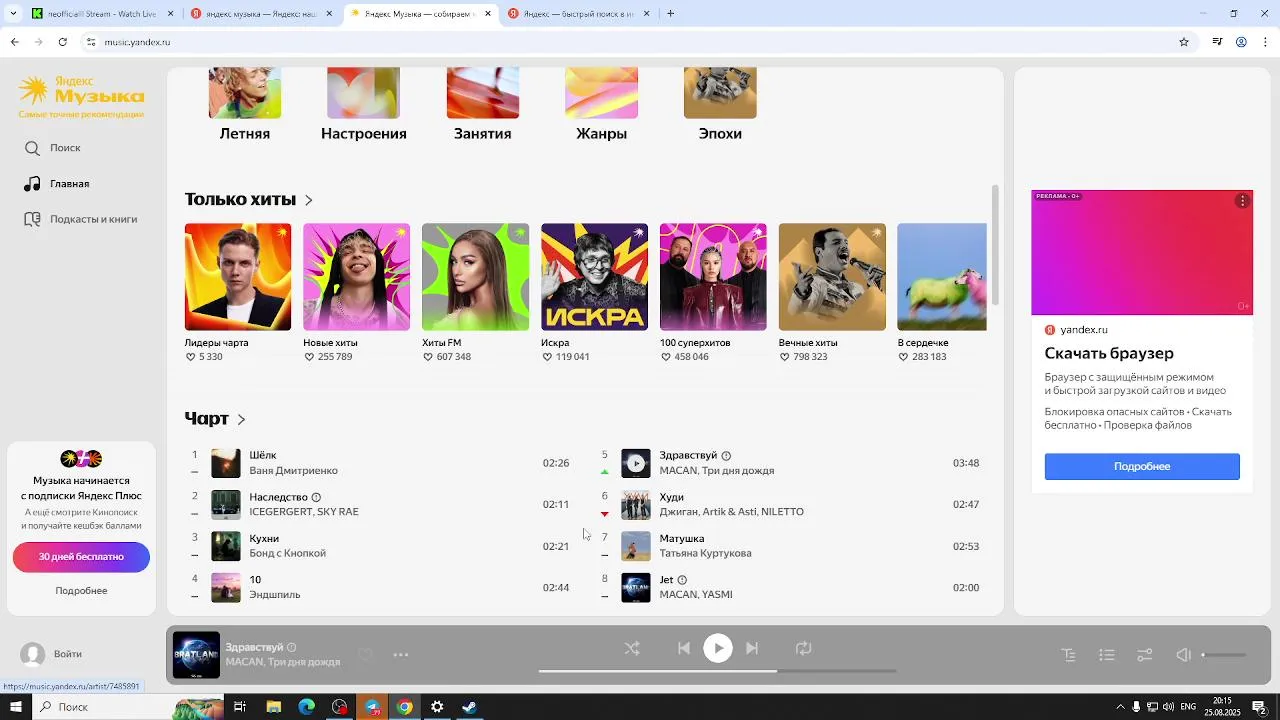
Task: Skip to next track
Action: [752, 648]
